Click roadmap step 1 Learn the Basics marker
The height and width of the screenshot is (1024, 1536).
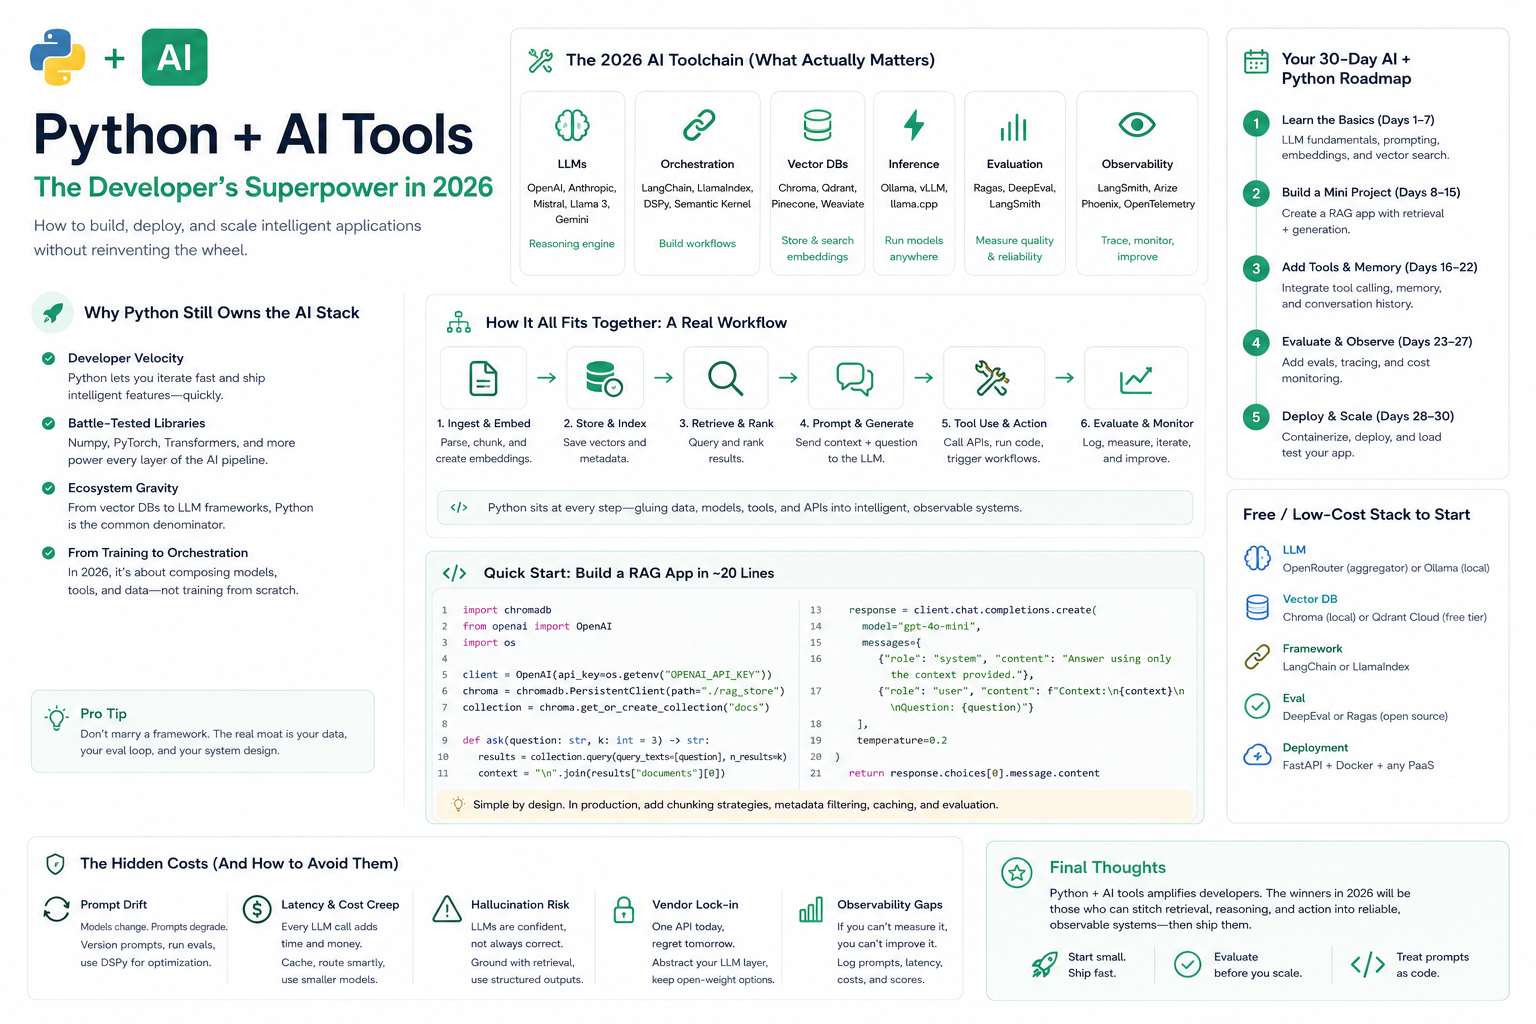[1256, 124]
